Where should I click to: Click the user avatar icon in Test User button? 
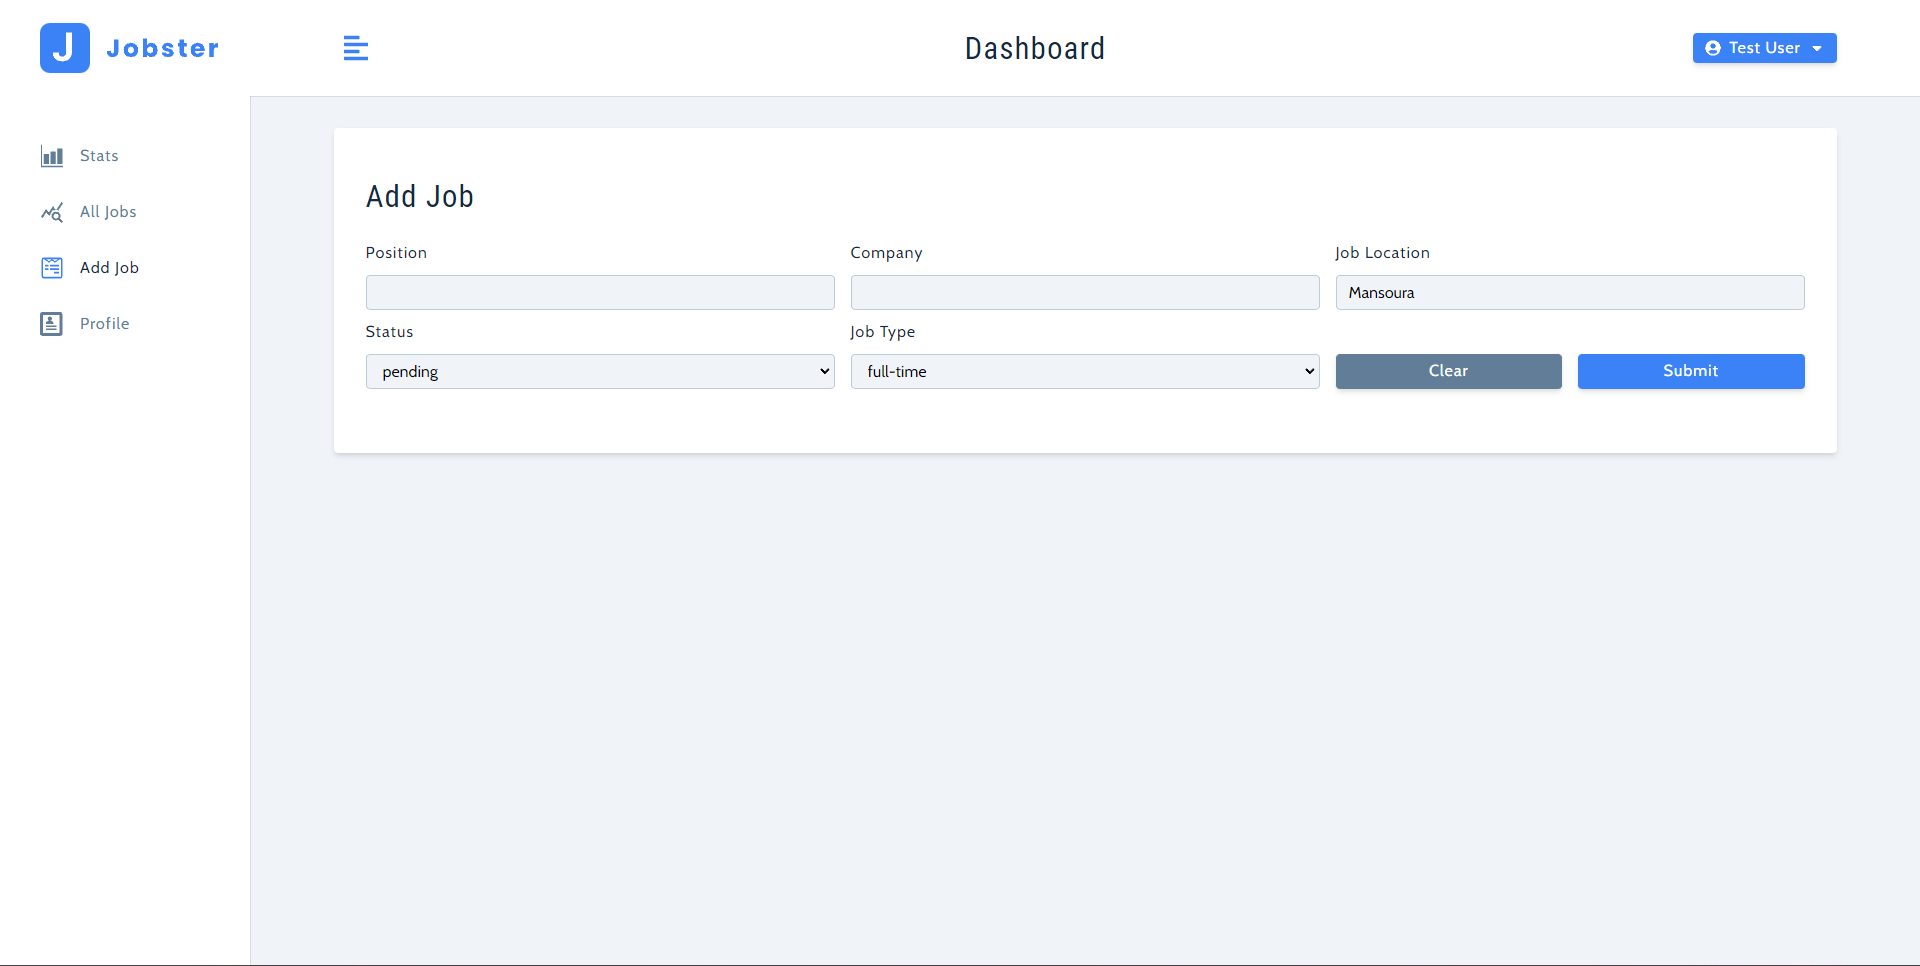coord(1713,48)
